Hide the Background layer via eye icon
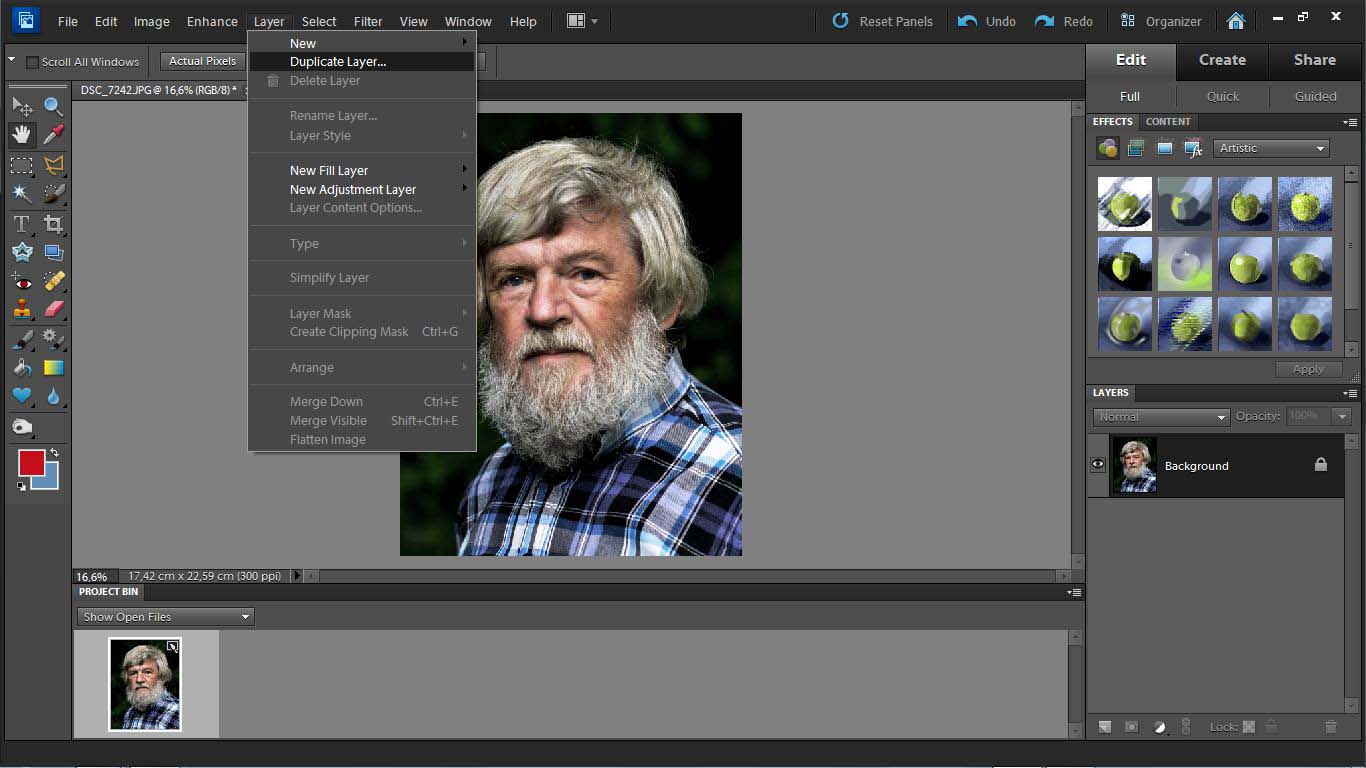 pyautogui.click(x=1098, y=465)
